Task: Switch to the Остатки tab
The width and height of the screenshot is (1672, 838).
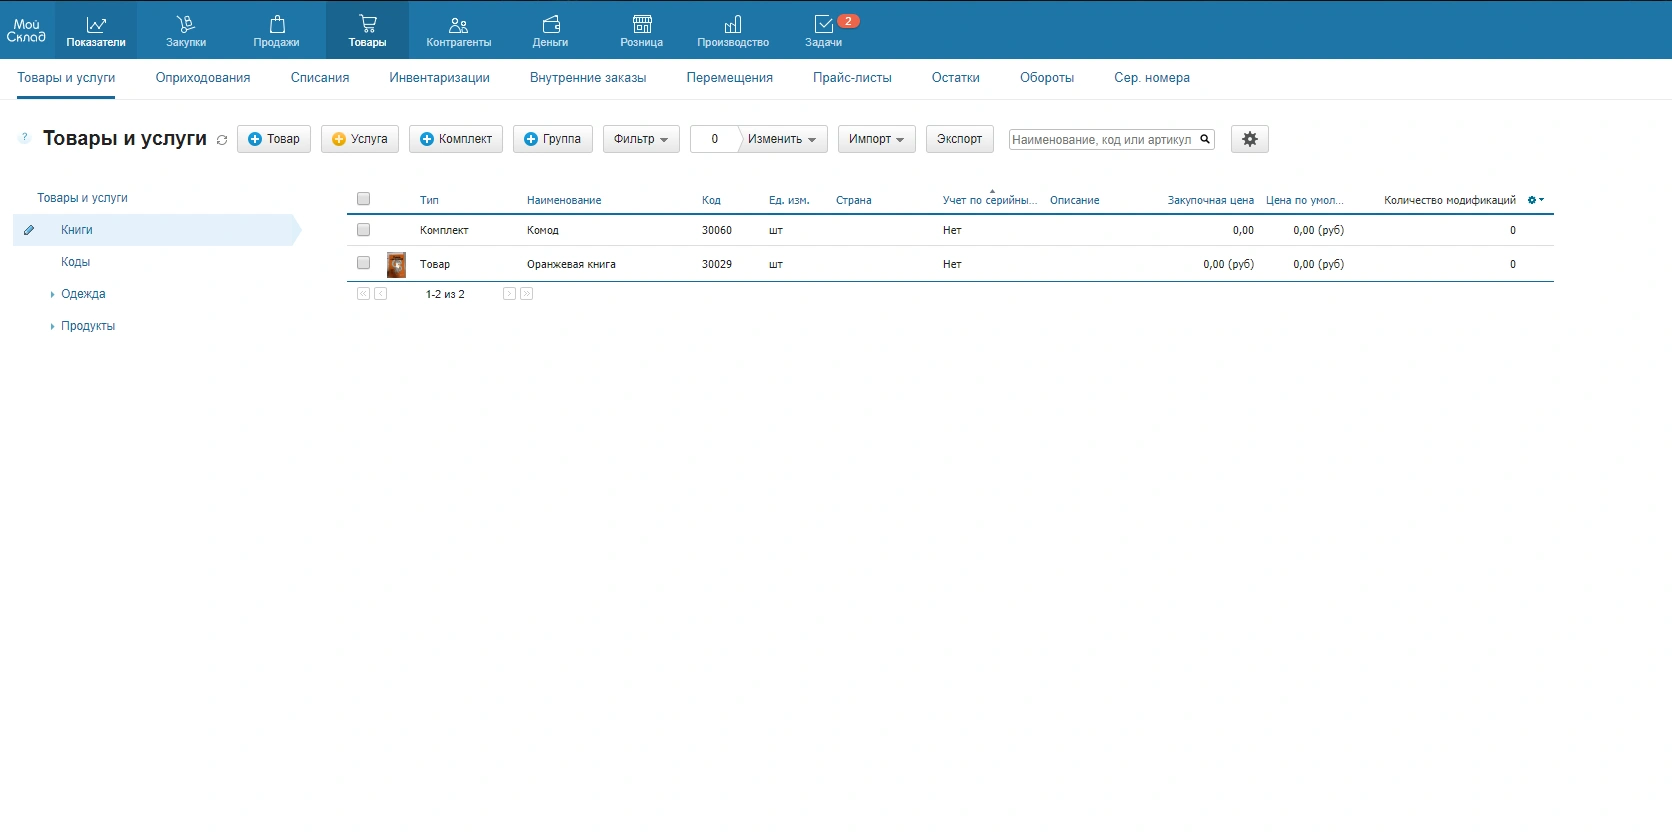Action: point(955,78)
